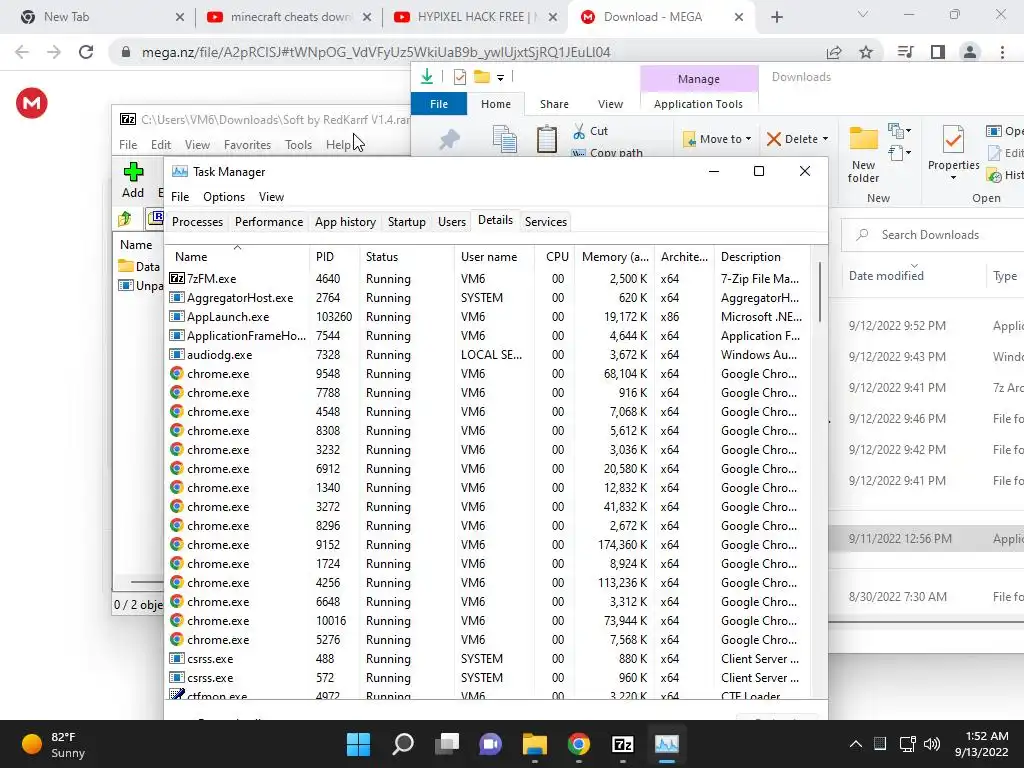Select the AppLaunch.exe process row
Screen dimensions: 1024x768
click(487, 317)
